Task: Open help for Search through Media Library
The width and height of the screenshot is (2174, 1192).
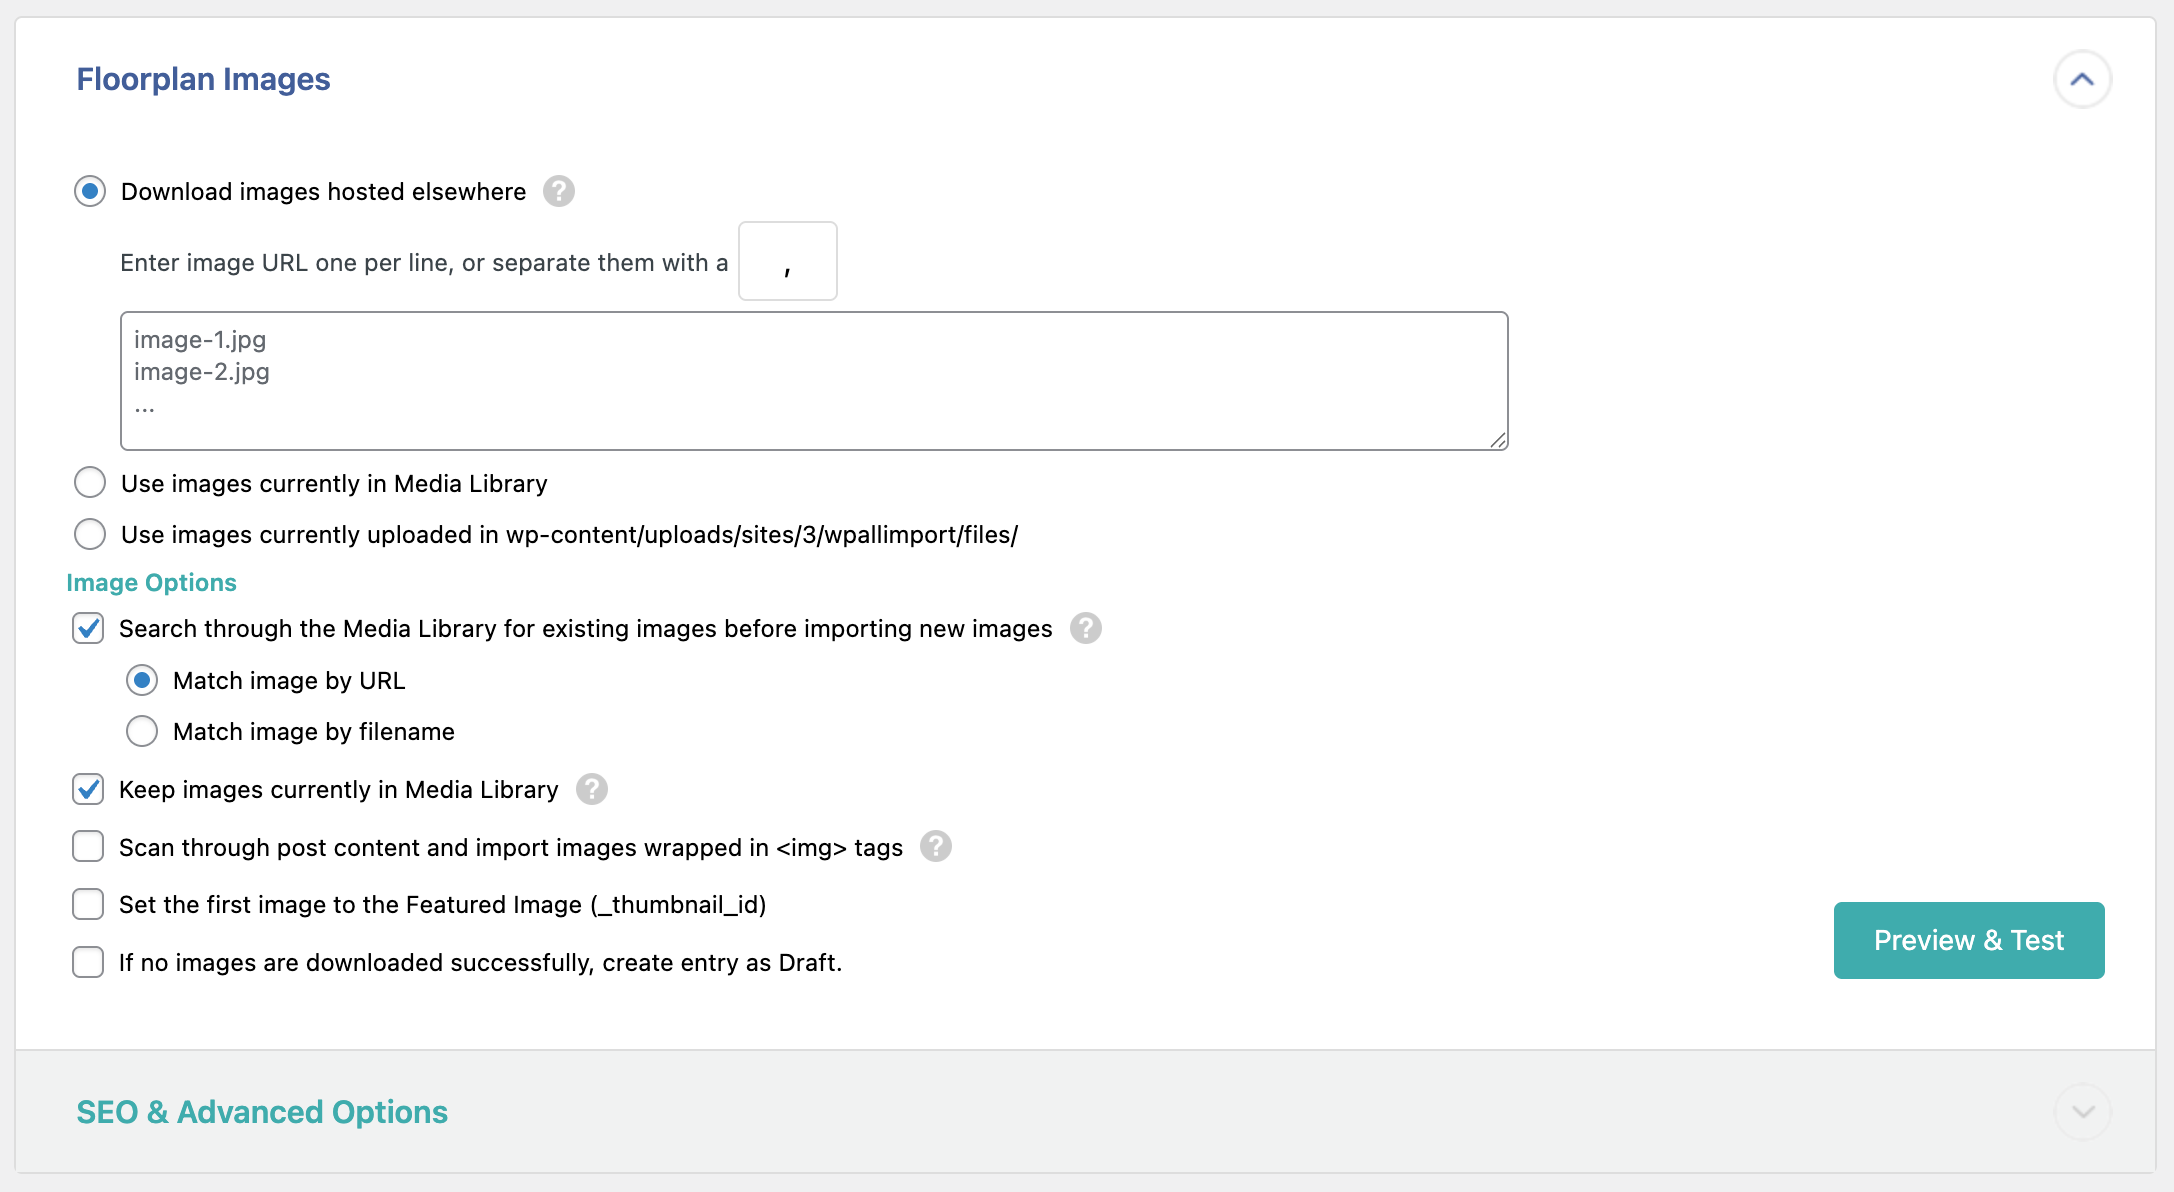Action: click(x=1086, y=628)
